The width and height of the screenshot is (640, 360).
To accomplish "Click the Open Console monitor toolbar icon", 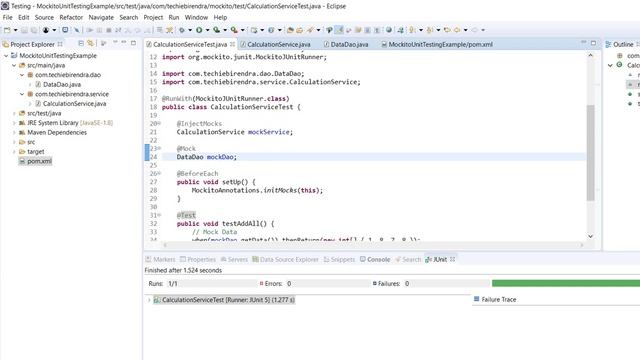I will [65, 30].
